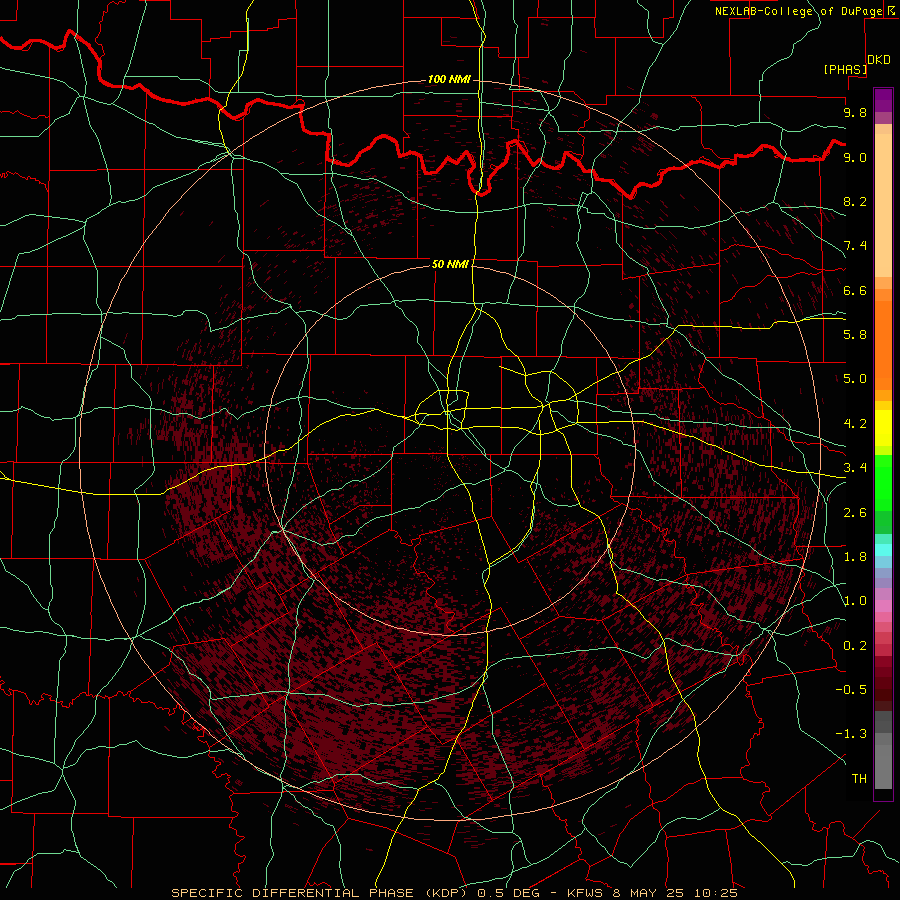Click the 2.6 scale value
Viewport: 900px width, 900px height.
point(855,513)
